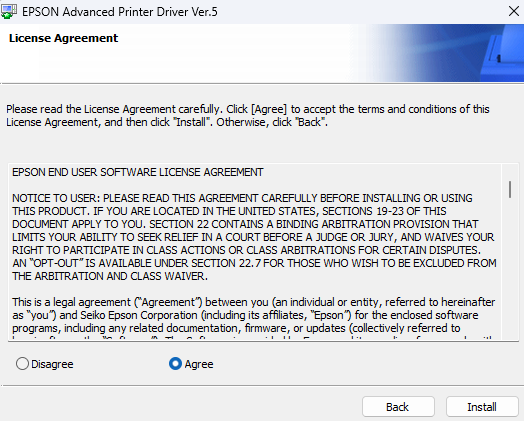Screen dimensions: 524x421
Task: Close the EPSON driver installer window
Action: pos(513,11)
